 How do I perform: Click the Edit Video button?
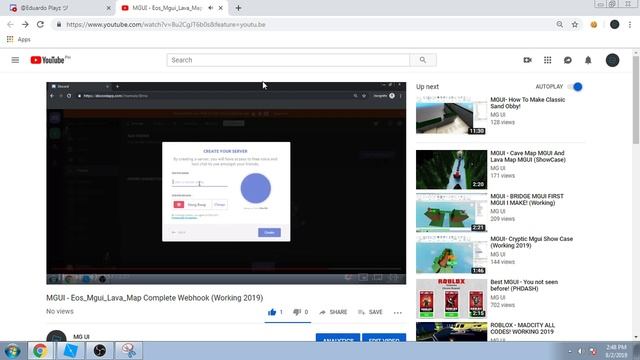click(384, 338)
